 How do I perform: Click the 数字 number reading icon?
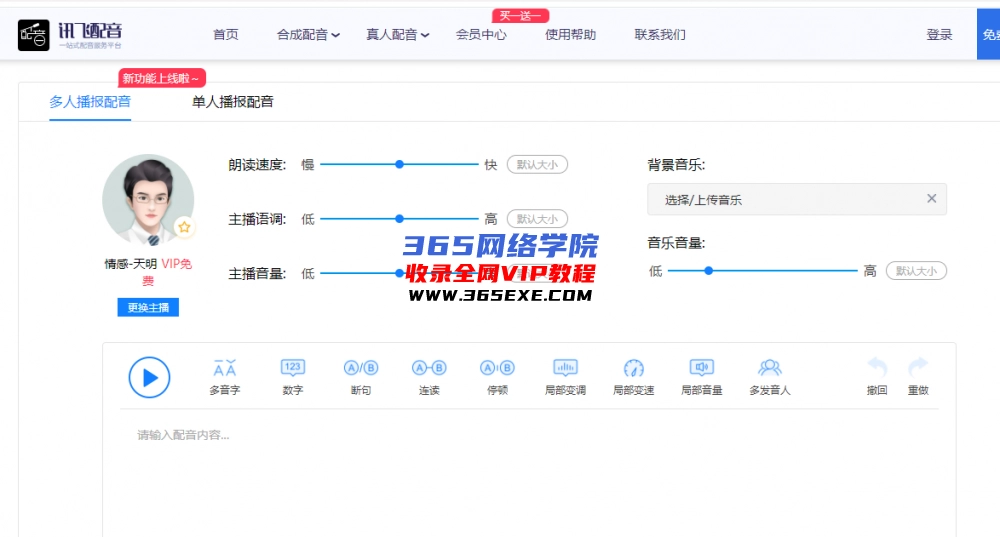(293, 368)
